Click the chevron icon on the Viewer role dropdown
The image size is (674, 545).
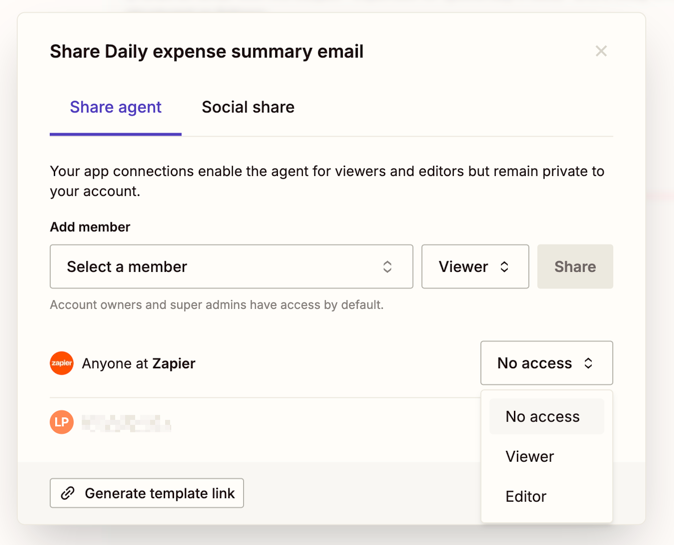[505, 267]
